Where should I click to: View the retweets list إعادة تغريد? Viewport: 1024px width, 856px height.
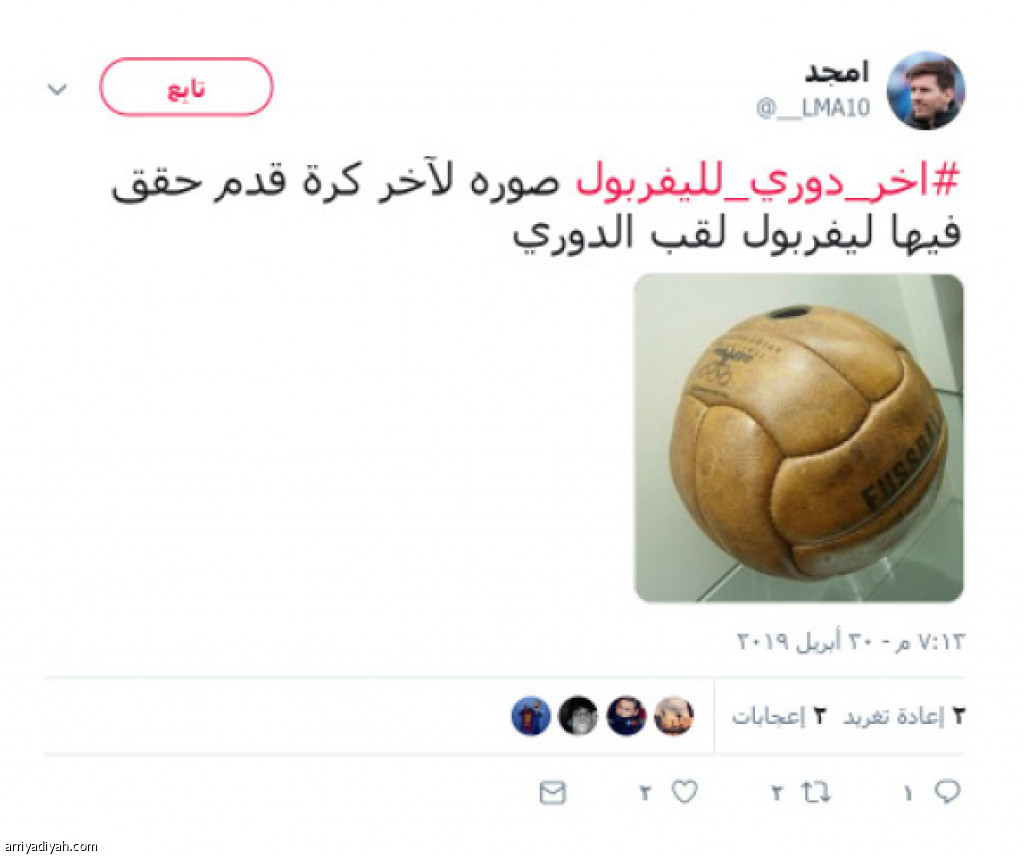tap(903, 716)
